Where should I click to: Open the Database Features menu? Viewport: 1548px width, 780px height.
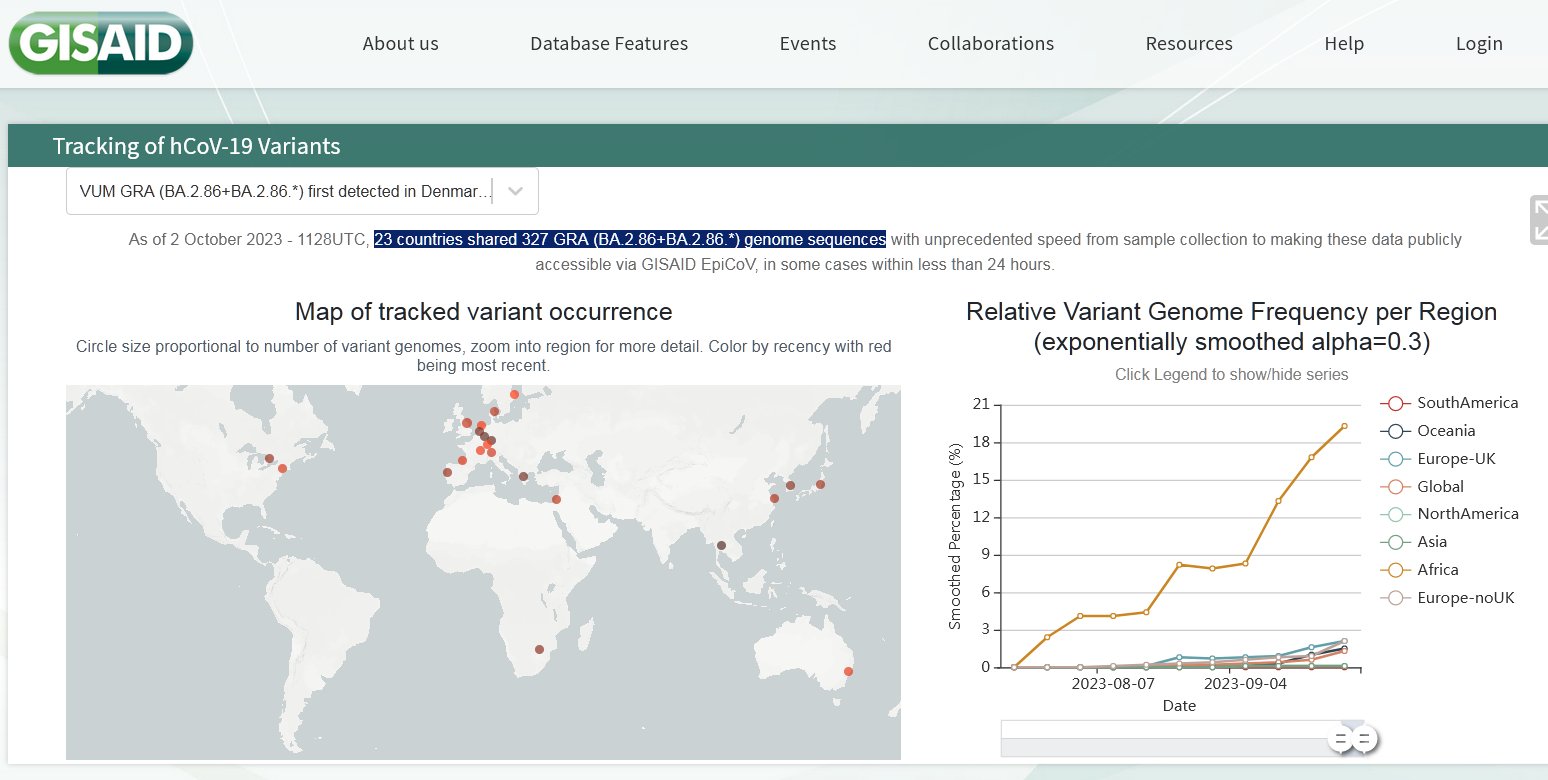(609, 44)
